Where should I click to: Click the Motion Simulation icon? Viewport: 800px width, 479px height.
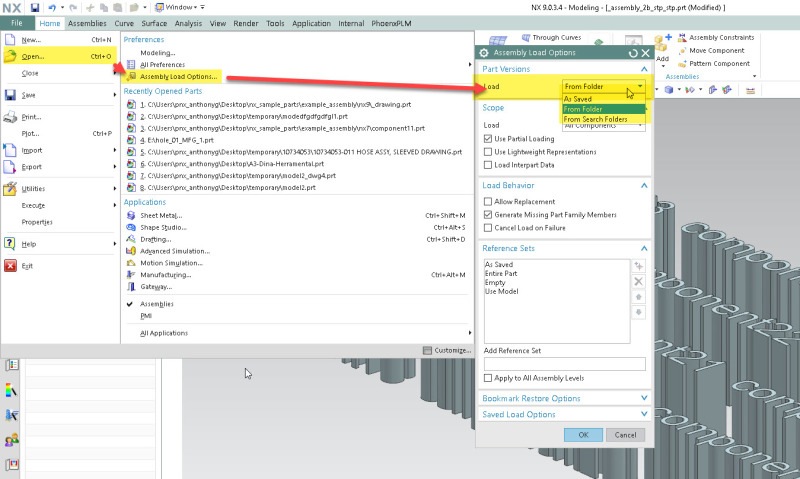[131, 263]
